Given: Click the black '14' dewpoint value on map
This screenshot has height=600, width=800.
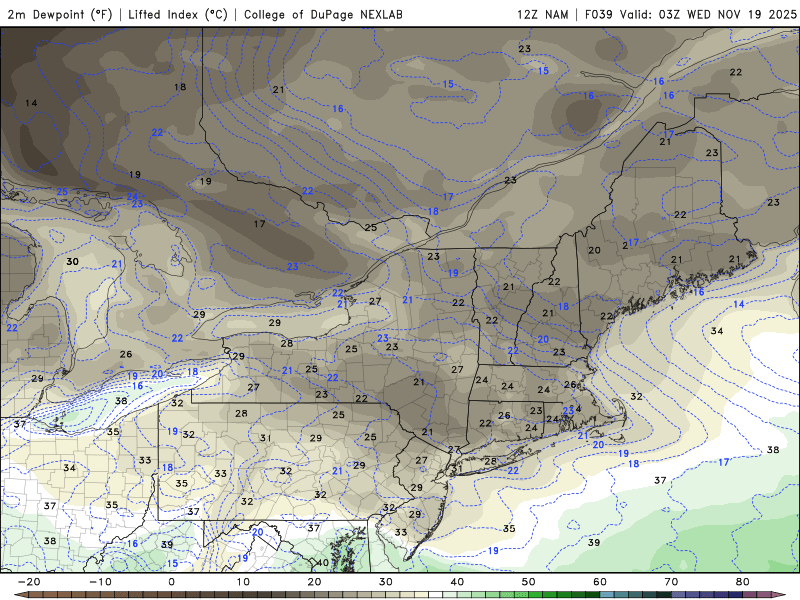Looking at the screenshot, I should click(31, 103).
